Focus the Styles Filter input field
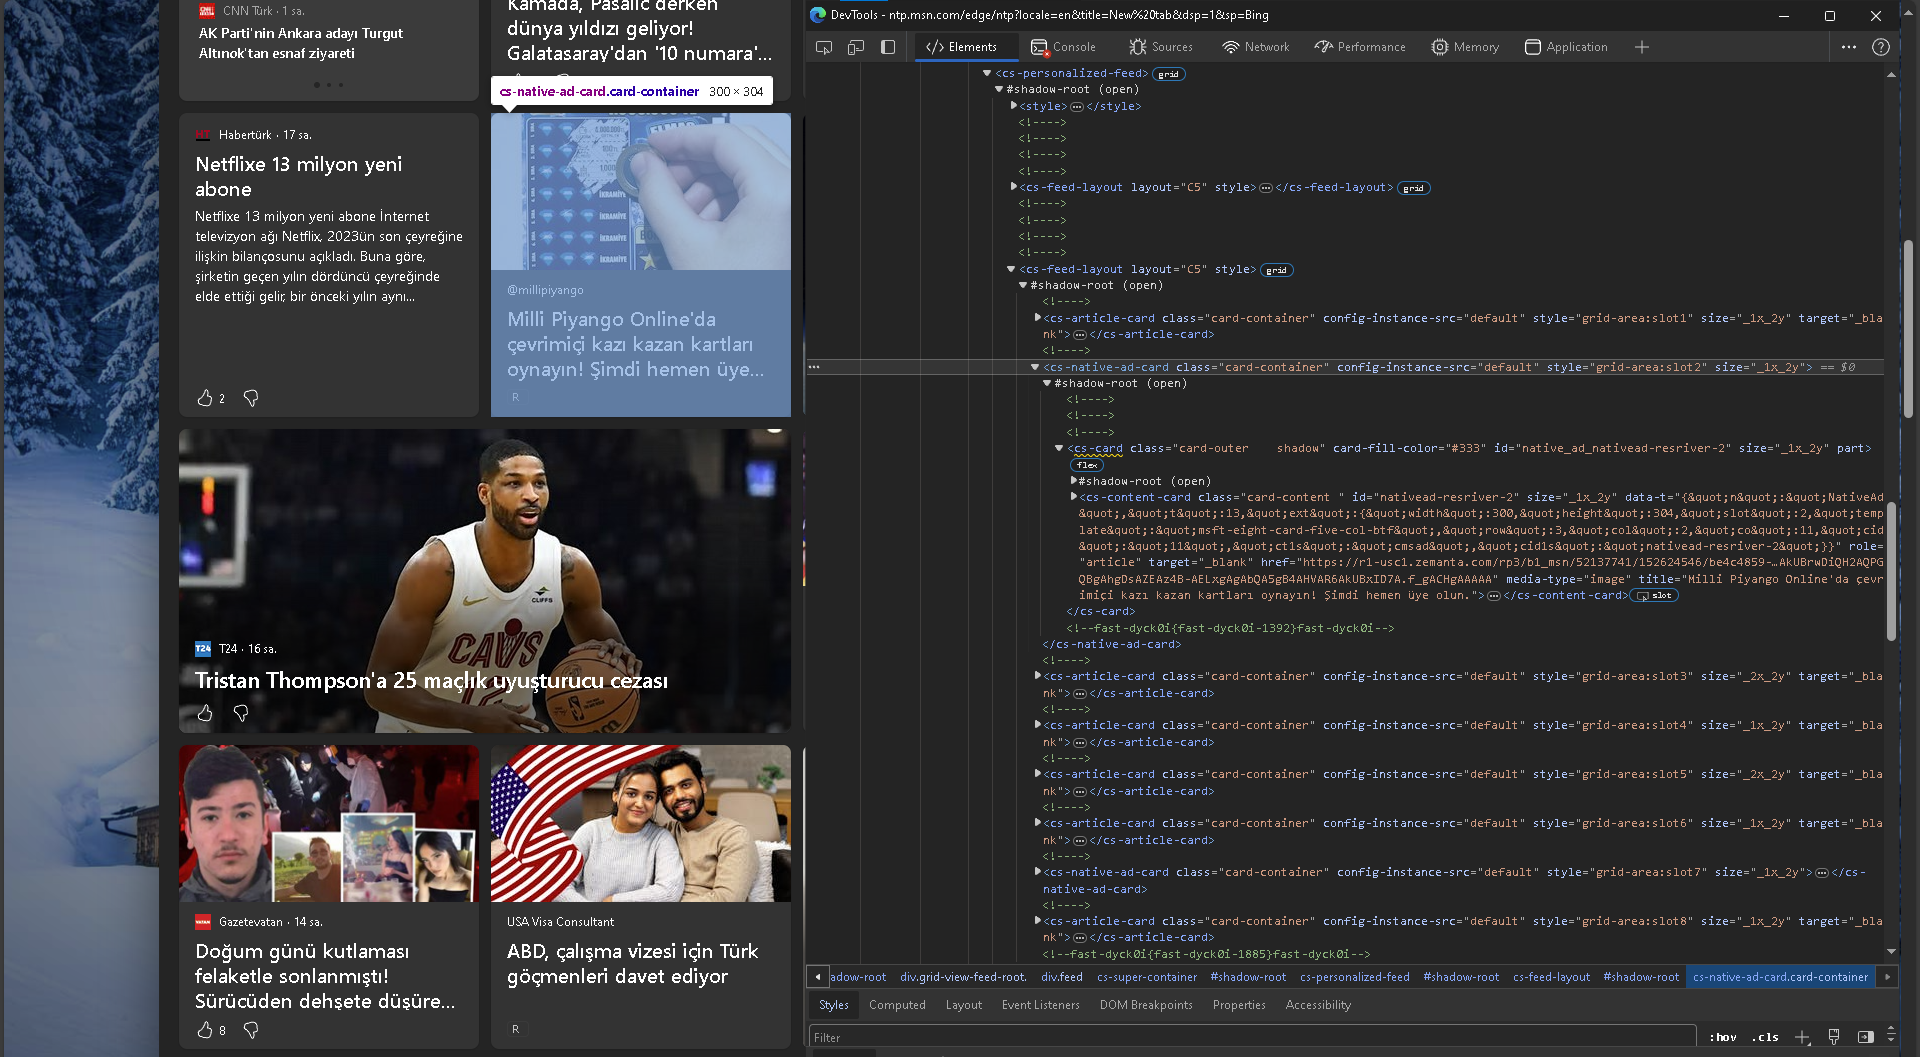1920x1057 pixels. pos(1250,1038)
